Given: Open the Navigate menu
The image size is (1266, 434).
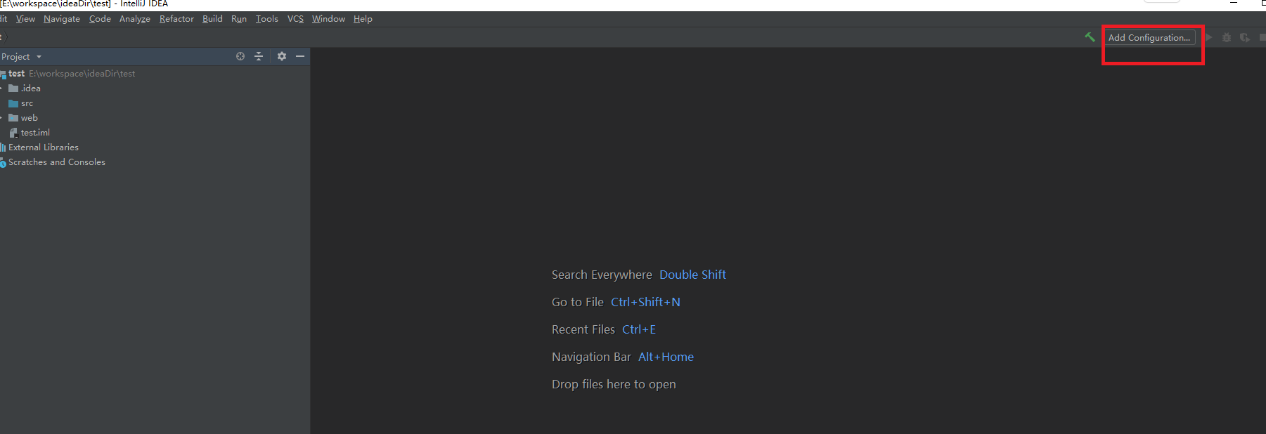Looking at the screenshot, I should tap(62, 19).
